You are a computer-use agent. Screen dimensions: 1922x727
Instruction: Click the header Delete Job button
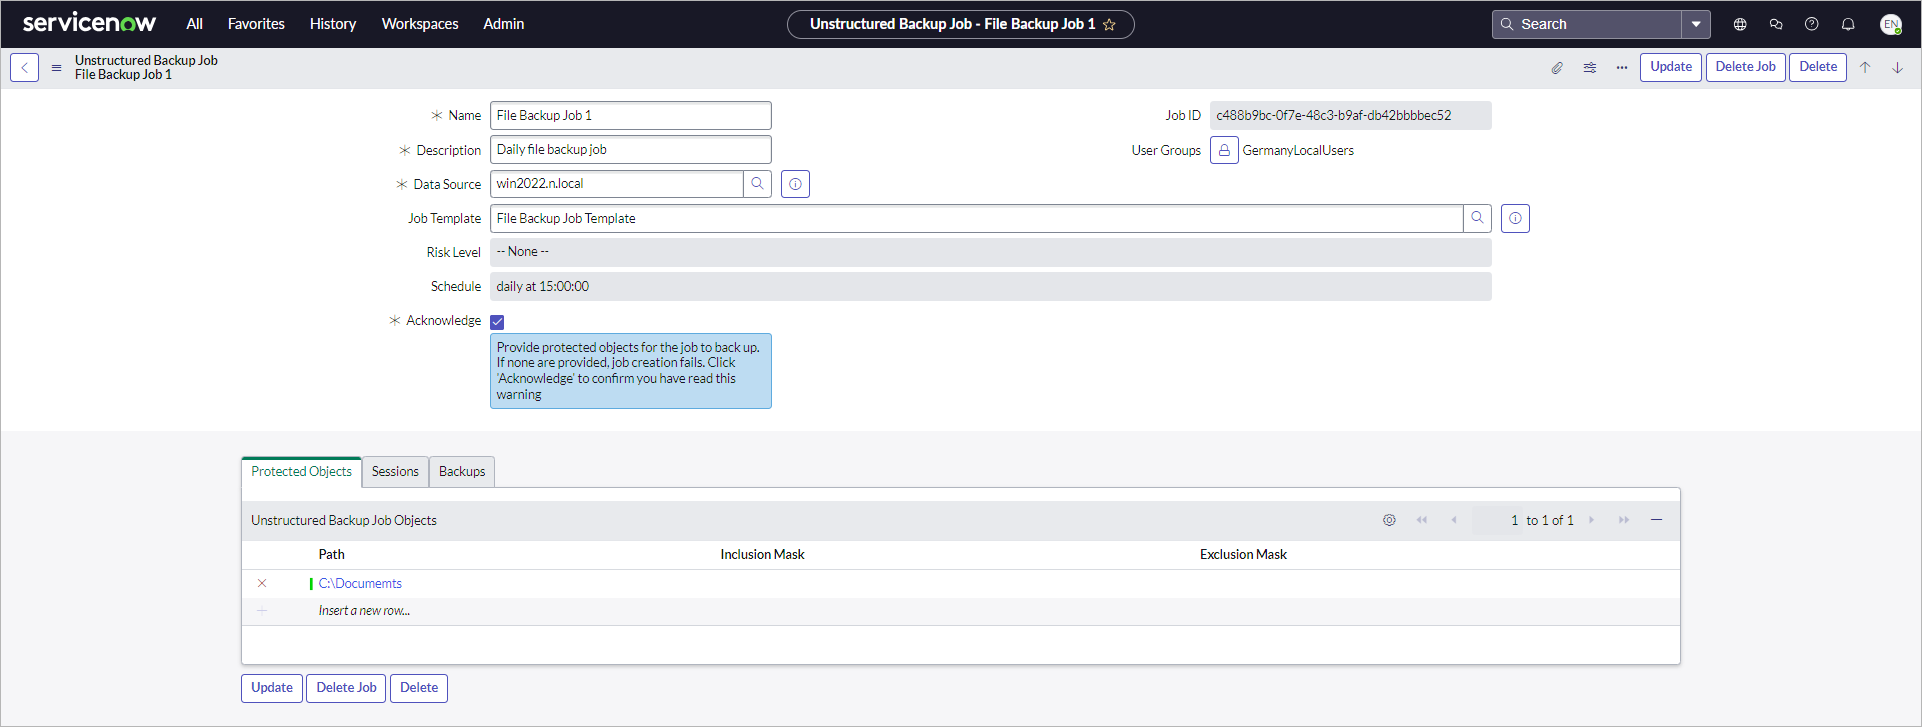(1746, 67)
